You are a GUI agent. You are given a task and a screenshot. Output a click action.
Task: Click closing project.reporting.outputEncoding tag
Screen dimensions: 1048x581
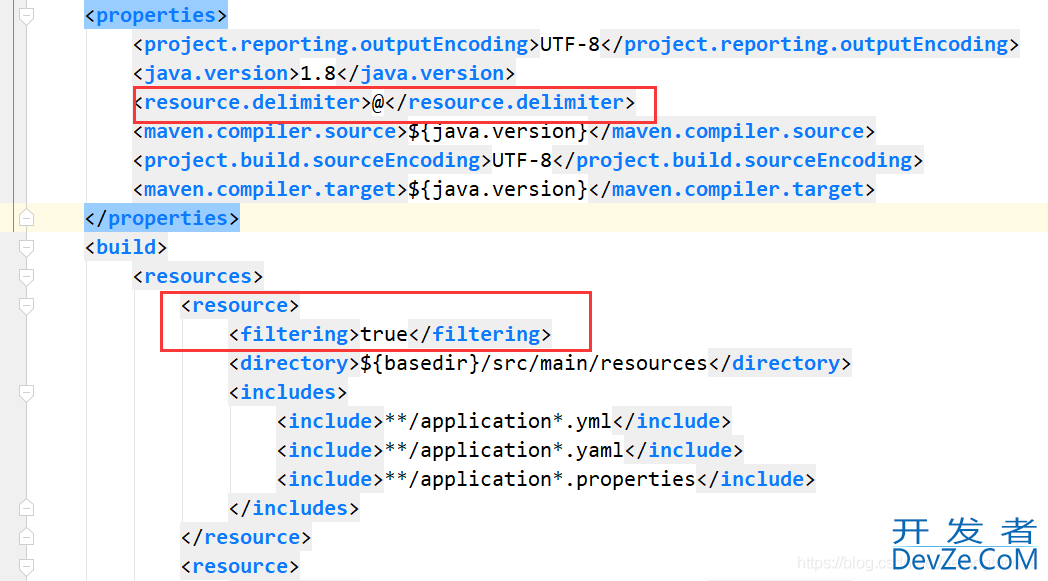(810, 44)
